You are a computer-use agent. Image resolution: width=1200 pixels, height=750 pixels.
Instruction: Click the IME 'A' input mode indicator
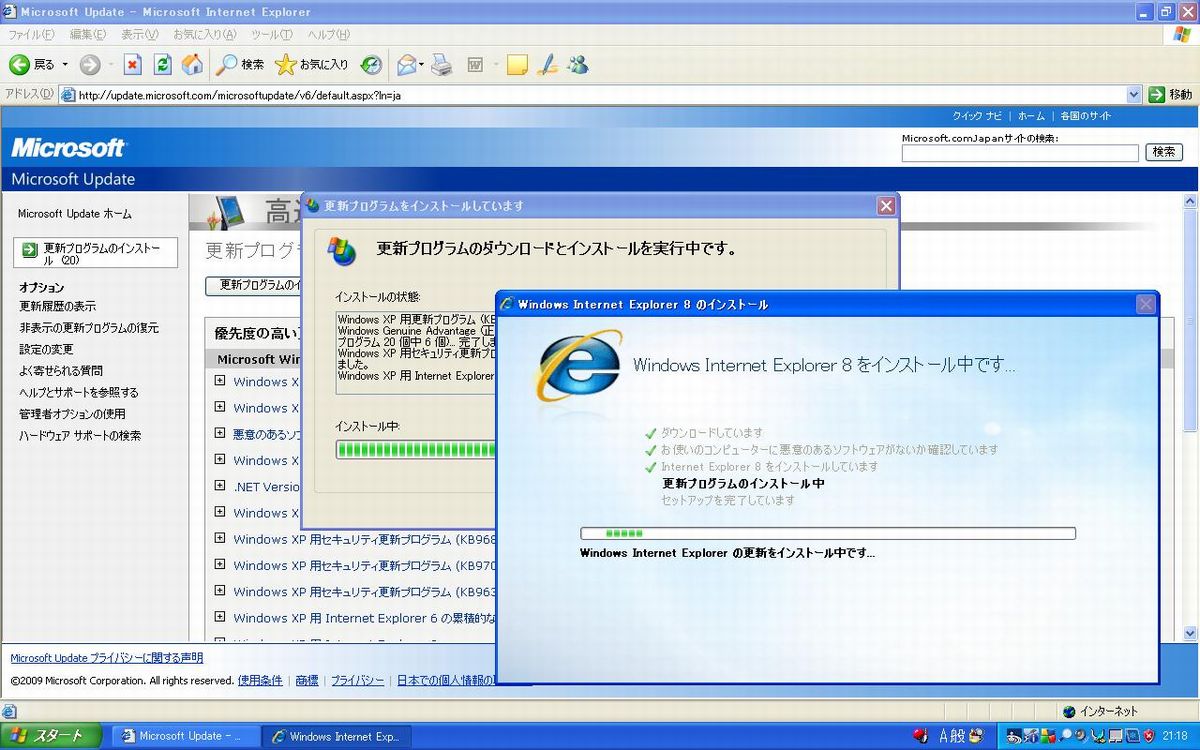(942, 736)
